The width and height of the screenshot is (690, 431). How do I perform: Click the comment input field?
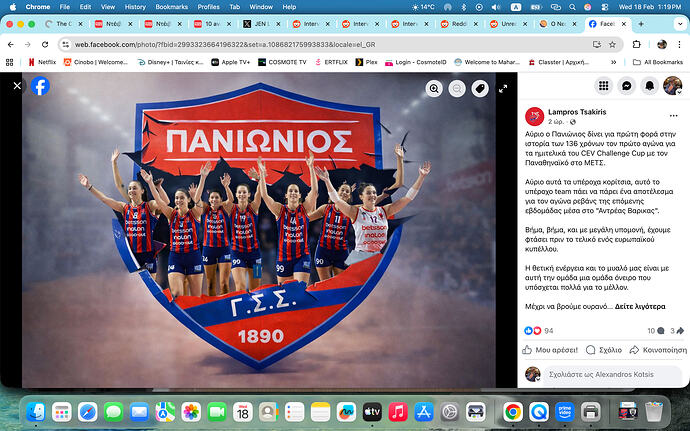(613, 374)
